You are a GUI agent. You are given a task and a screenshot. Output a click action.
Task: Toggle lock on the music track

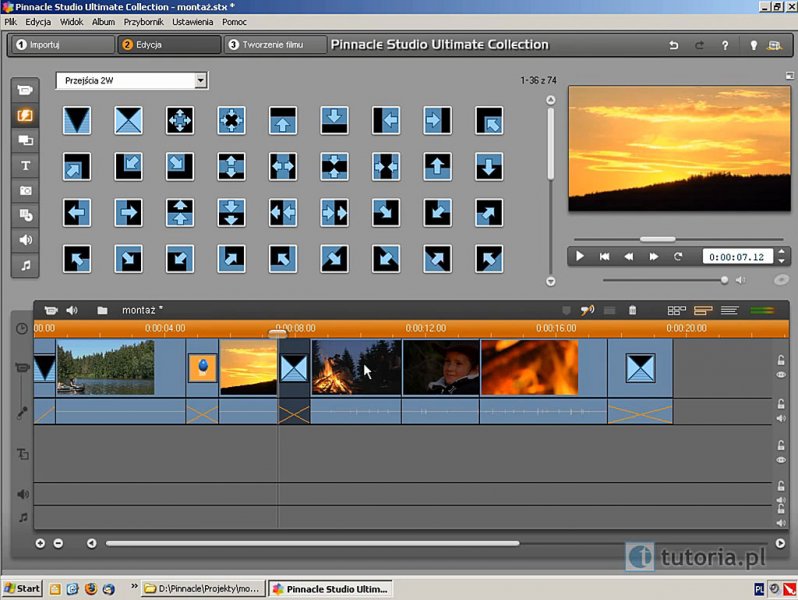point(781,510)
